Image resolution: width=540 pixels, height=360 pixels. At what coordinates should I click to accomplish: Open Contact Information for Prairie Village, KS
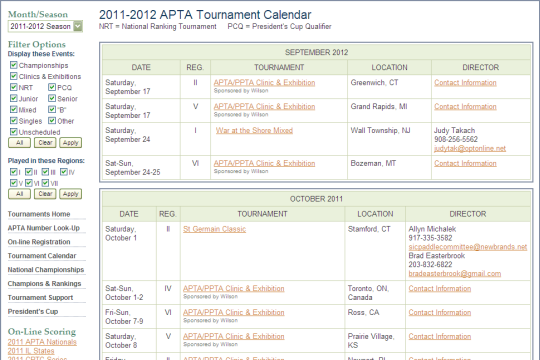[x=440, y=336]
